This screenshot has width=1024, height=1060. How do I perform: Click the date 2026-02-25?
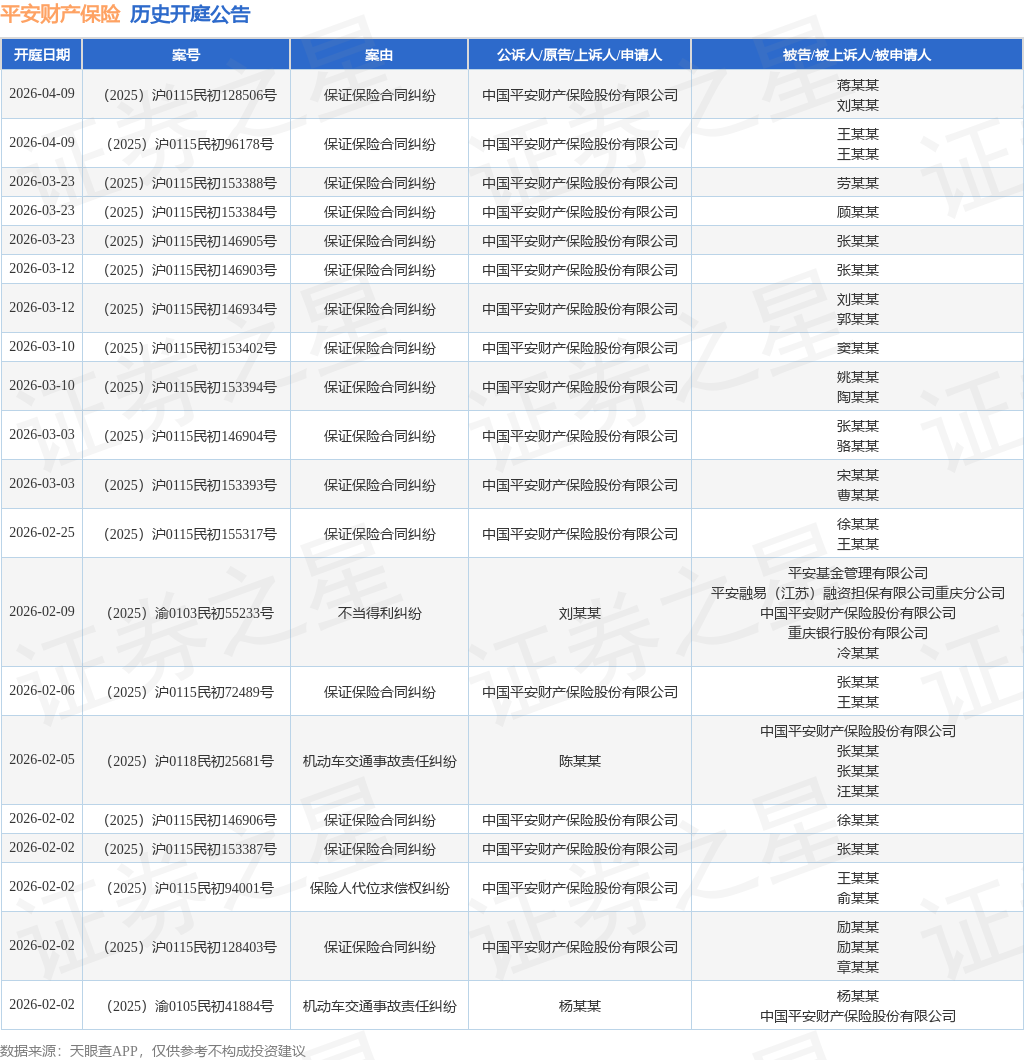[42, 532]
